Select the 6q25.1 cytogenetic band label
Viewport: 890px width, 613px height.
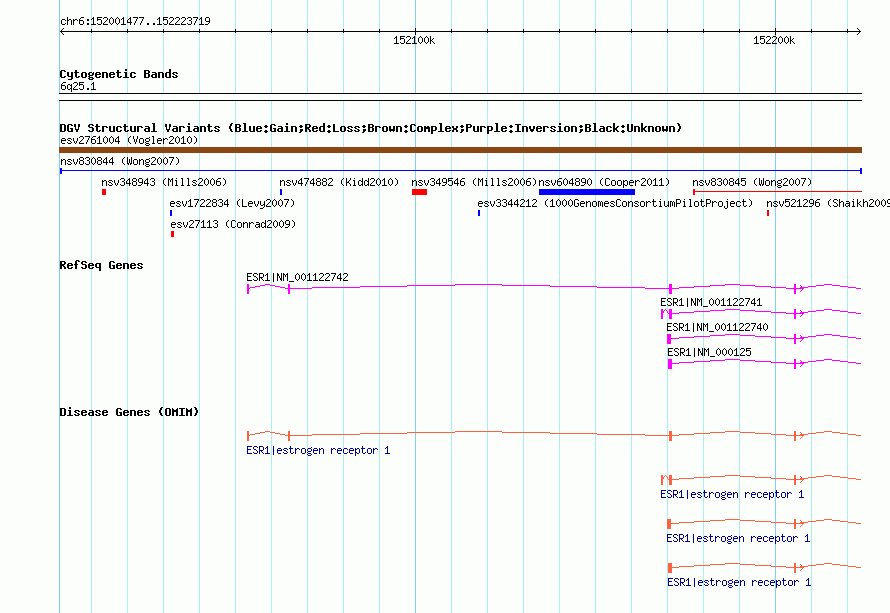pos(78,86)
